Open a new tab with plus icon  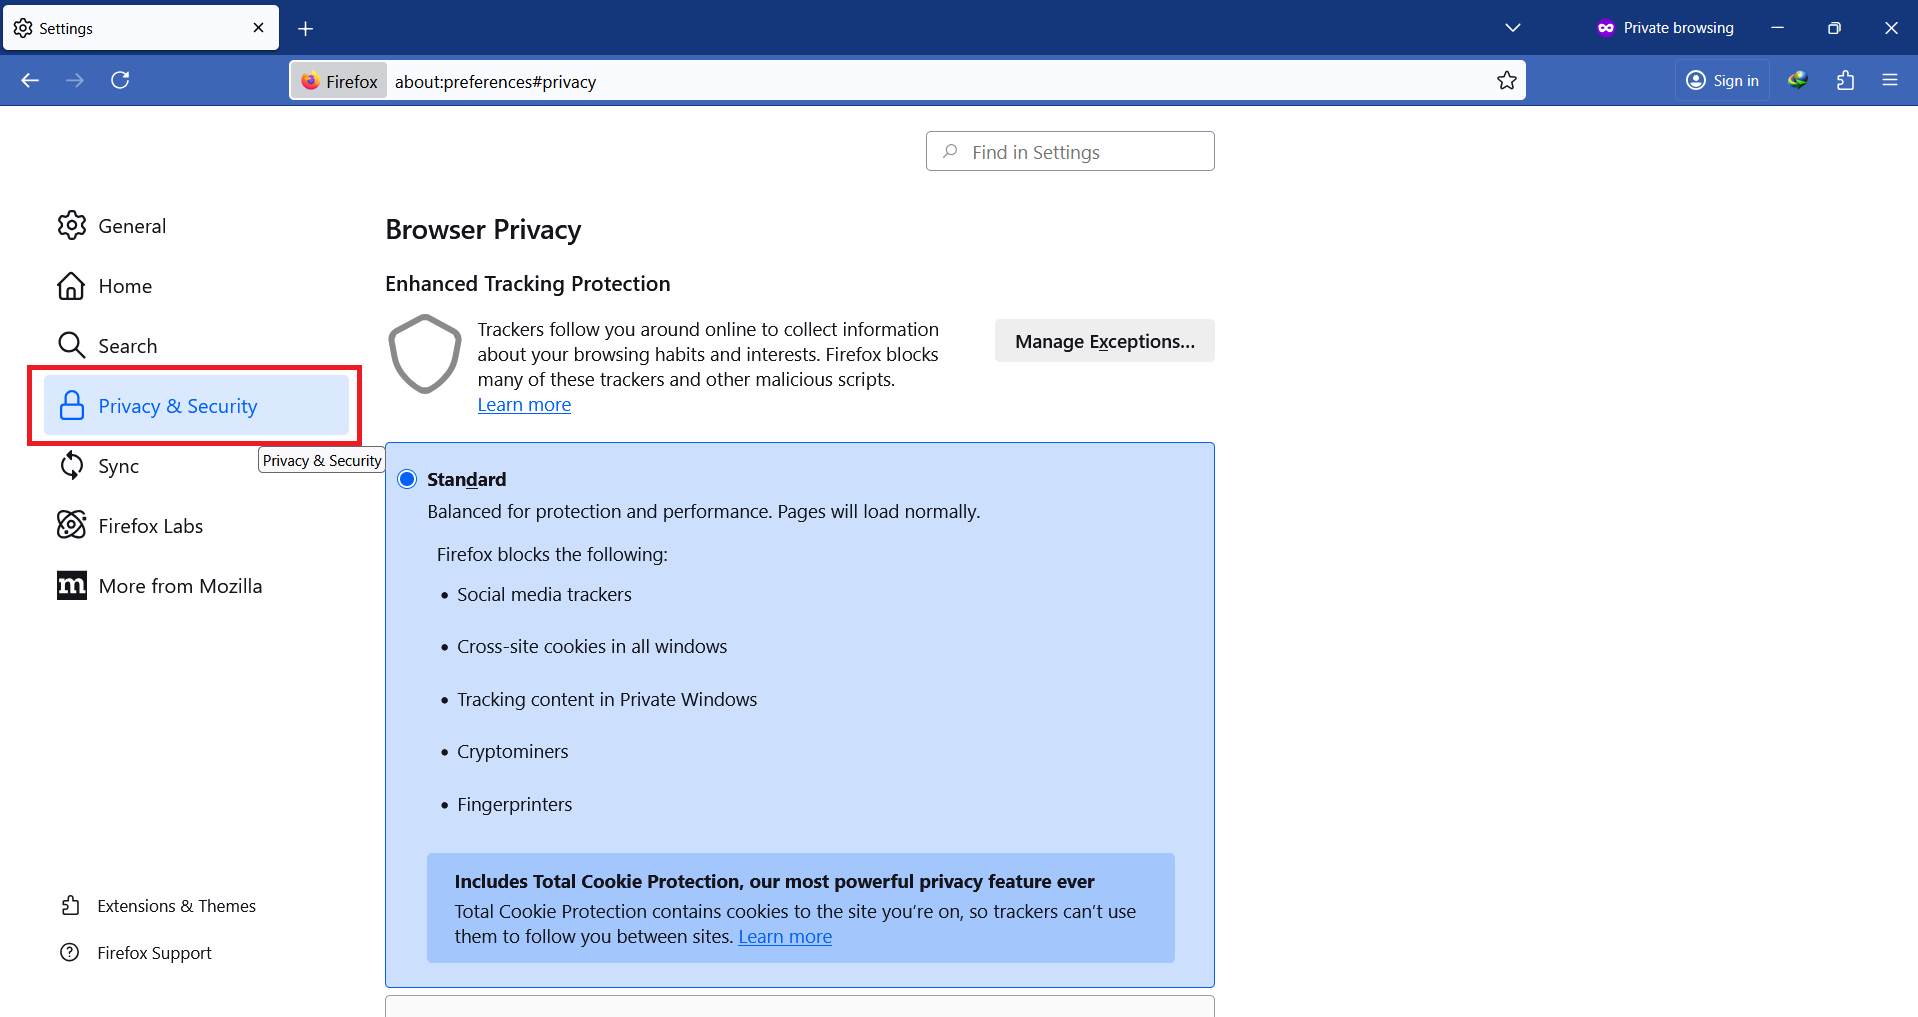306,29
